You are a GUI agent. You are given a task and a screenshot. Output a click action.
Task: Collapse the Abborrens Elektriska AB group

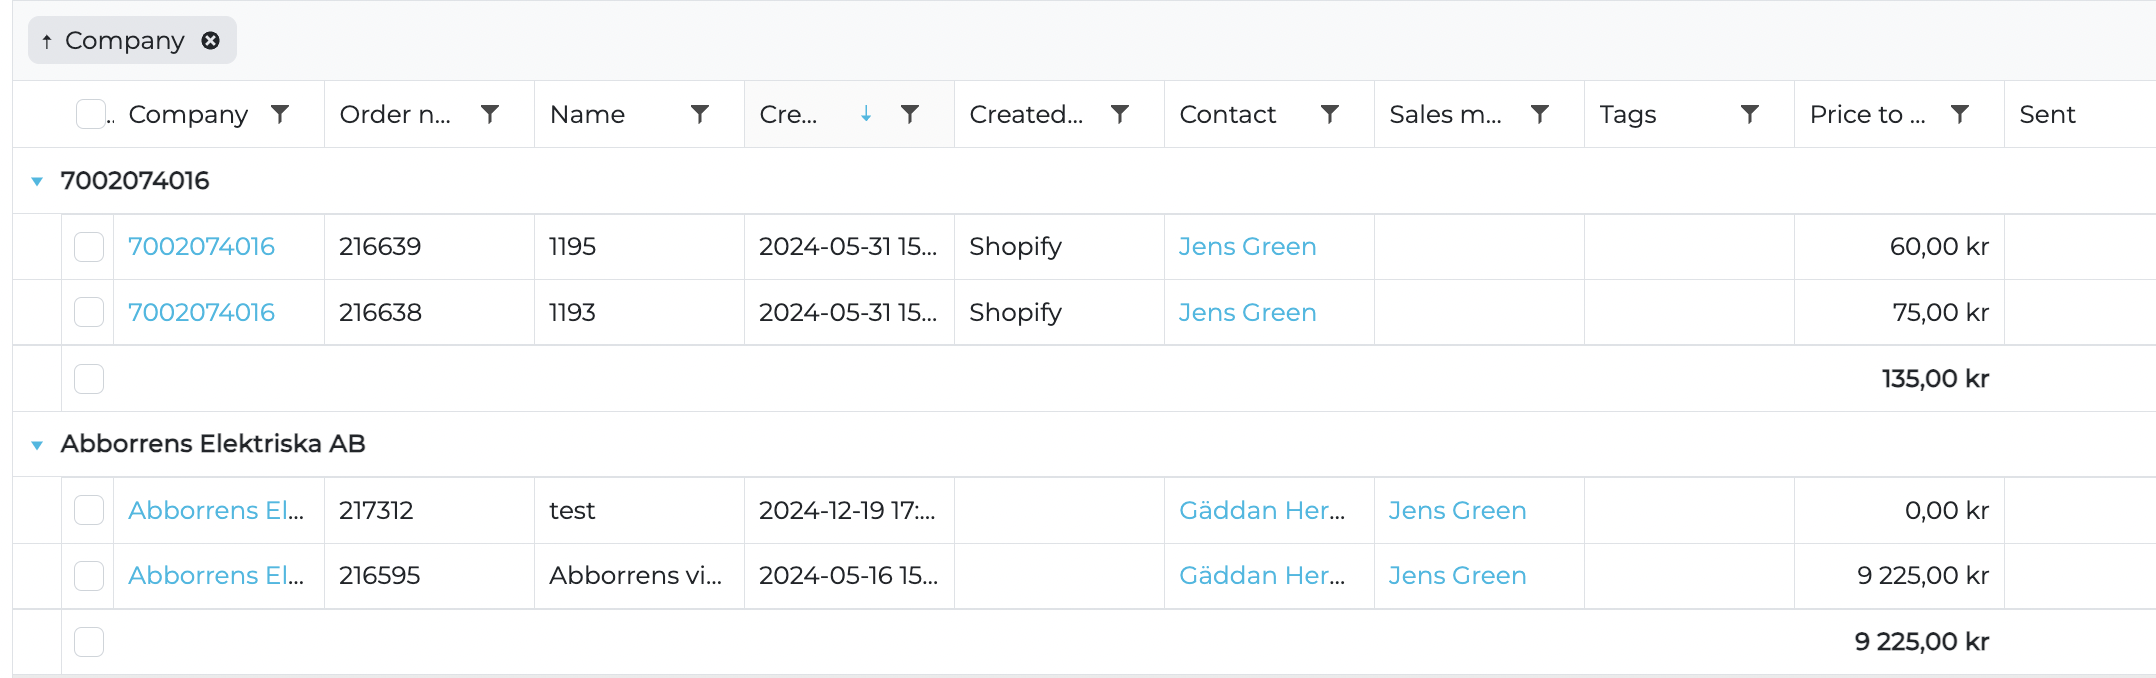click(37, 444)
